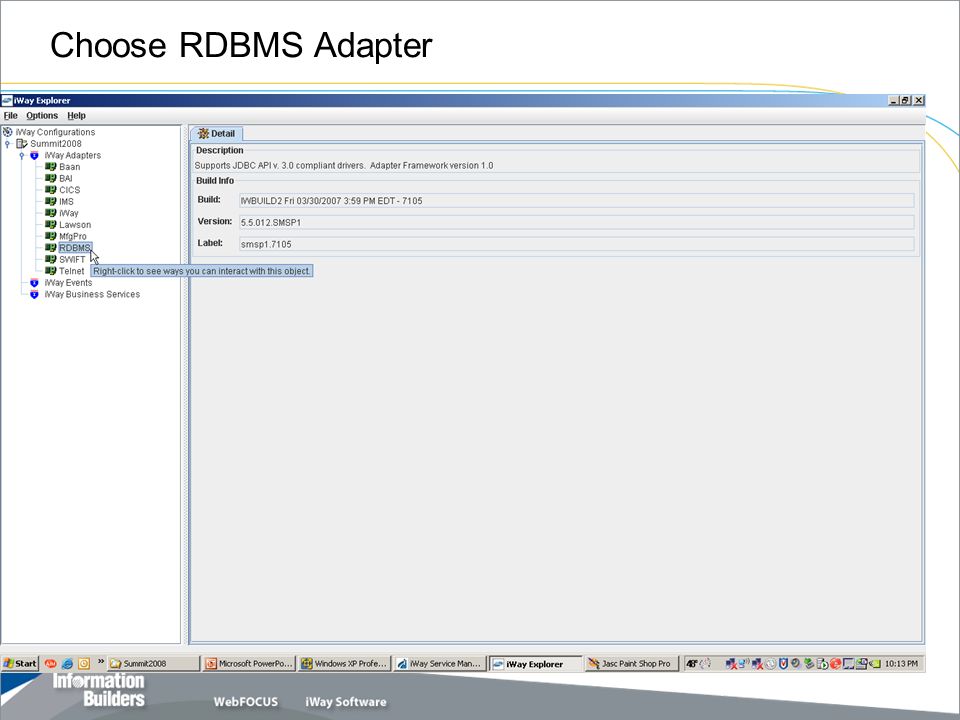The image size is (960, 720).
Task: Switch to Microsoft PowerPoint taskbar button
Action: click(249, 664)
